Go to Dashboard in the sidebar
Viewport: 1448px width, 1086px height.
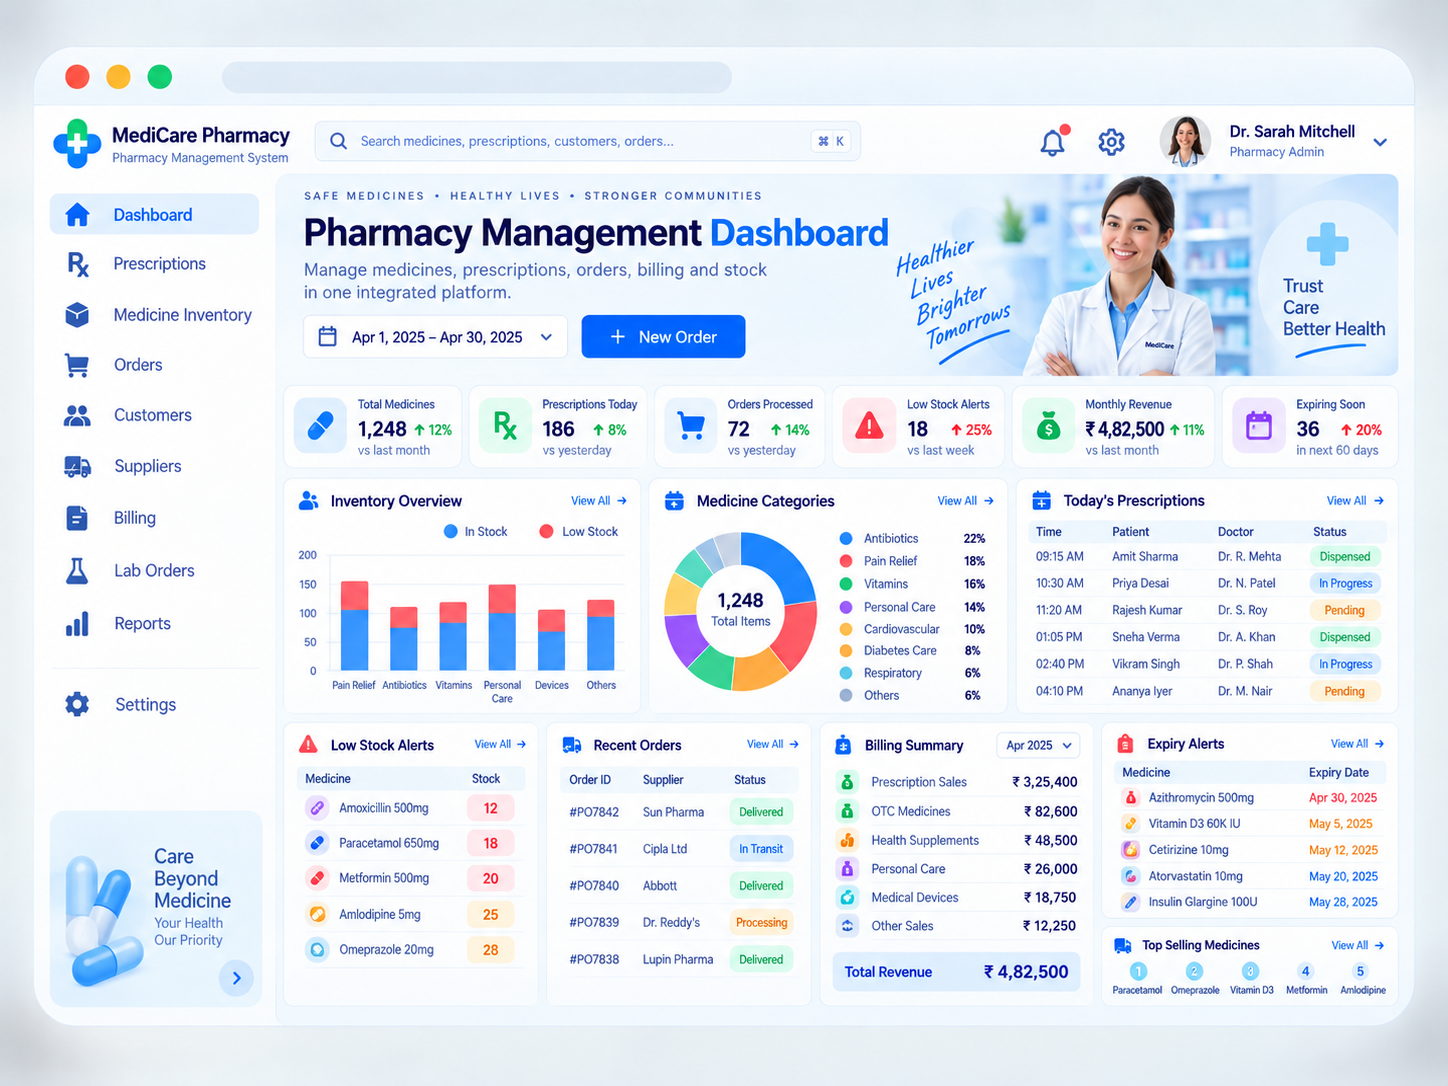(x=154, y=214)
